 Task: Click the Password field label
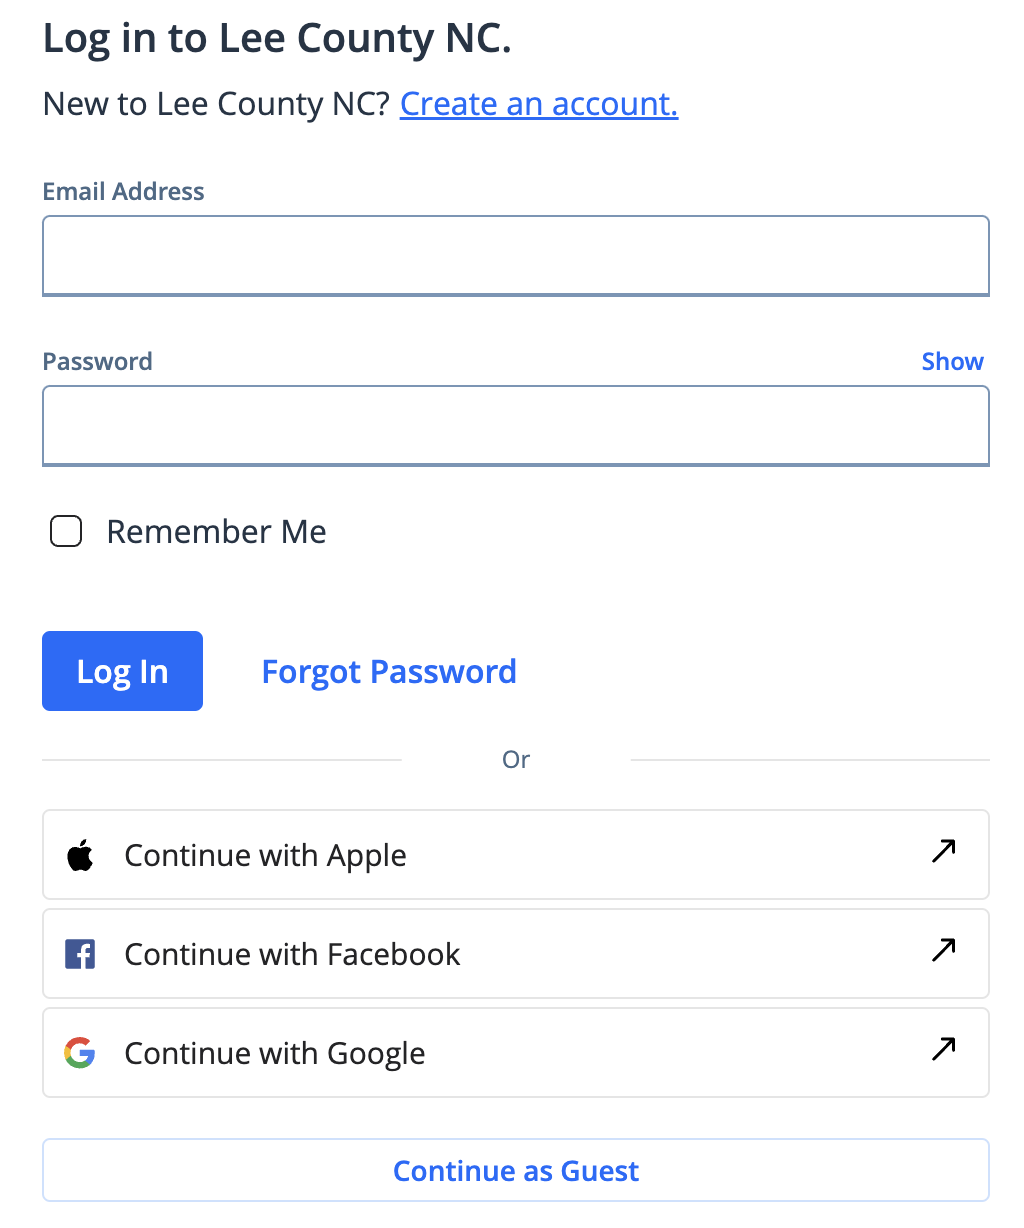pos(97,362)
